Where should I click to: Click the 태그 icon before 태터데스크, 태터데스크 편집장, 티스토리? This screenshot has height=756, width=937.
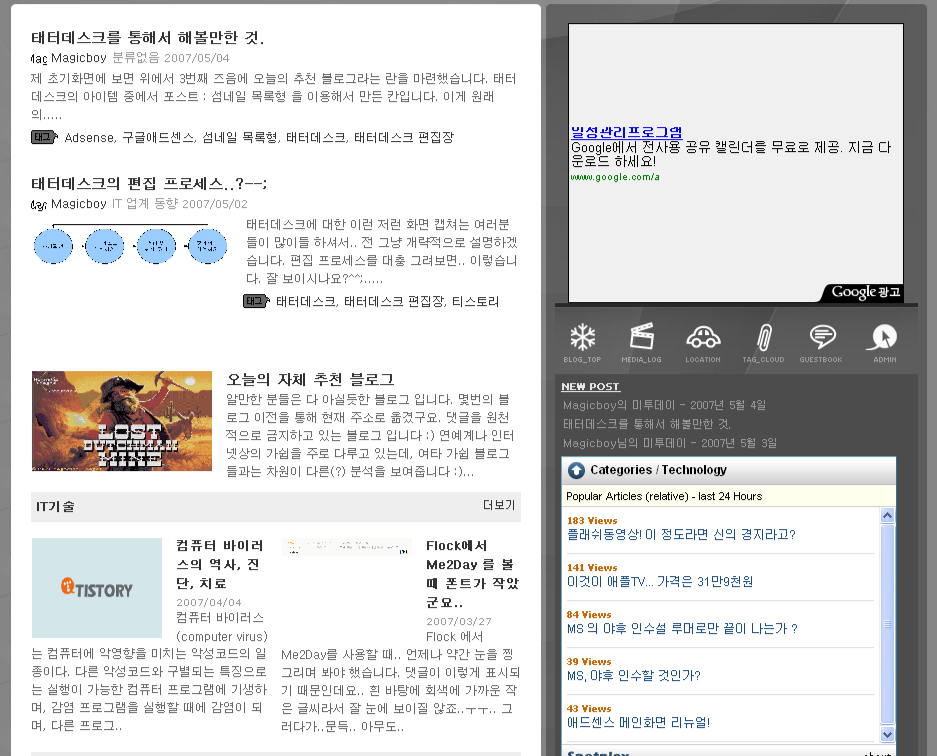pyautogui.click(x=256, y=301)
